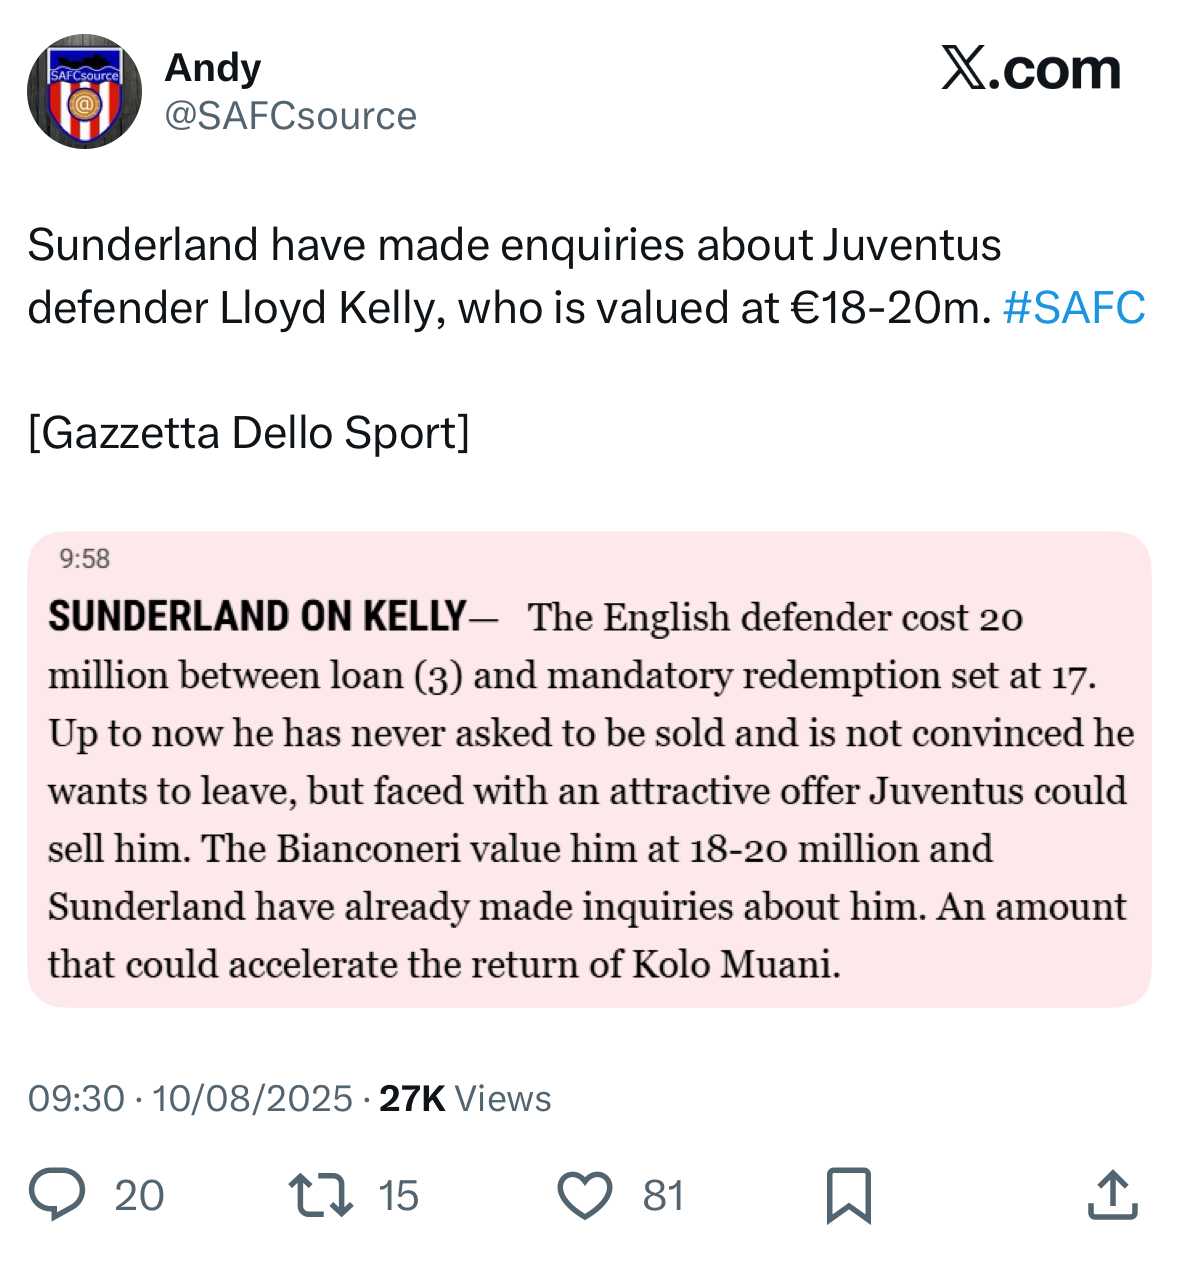The width and height of the screenshot is (1179, 1276).
Task: Open the share upload arrow icon
Action: point(1112,1195)
